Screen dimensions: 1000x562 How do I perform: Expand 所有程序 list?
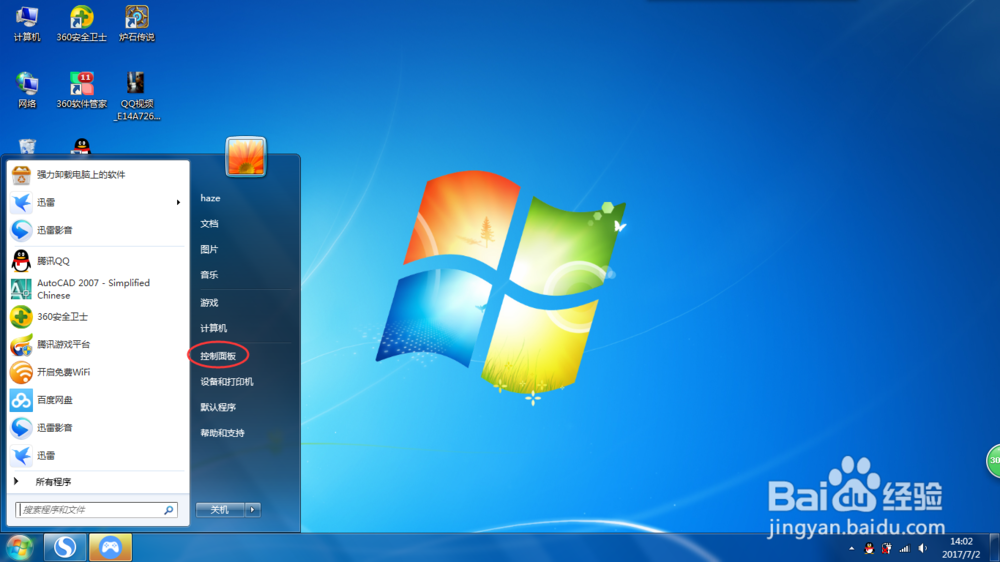pyautogui.click(x=98, y=482)
